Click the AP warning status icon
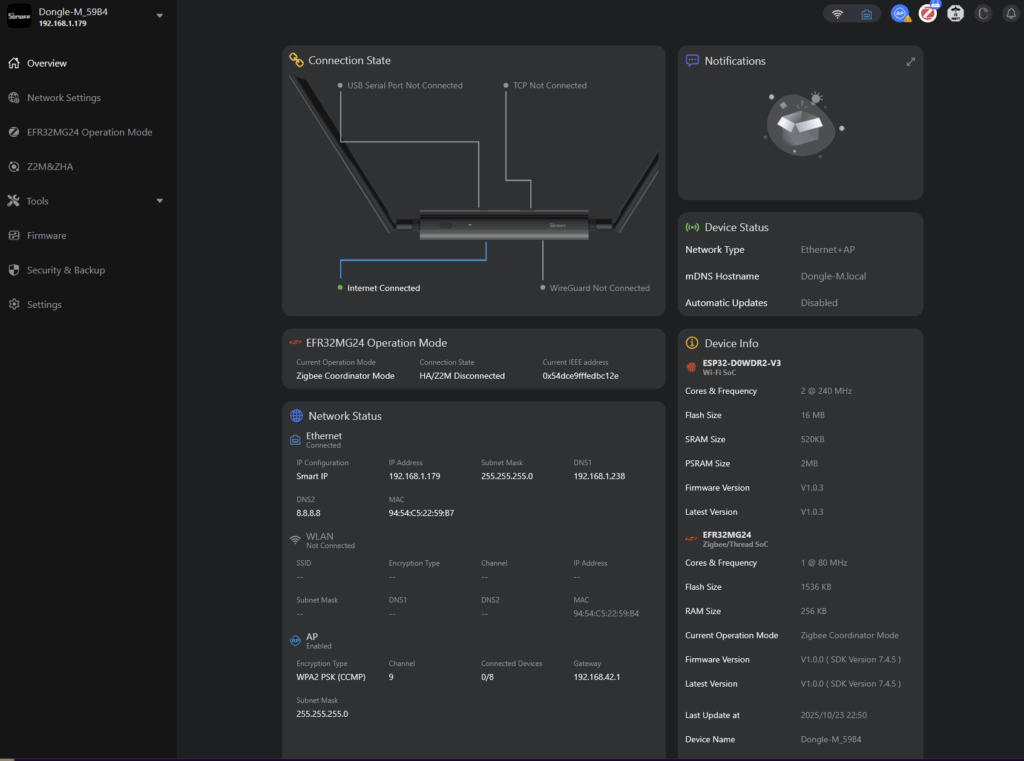 pos(901,14)
